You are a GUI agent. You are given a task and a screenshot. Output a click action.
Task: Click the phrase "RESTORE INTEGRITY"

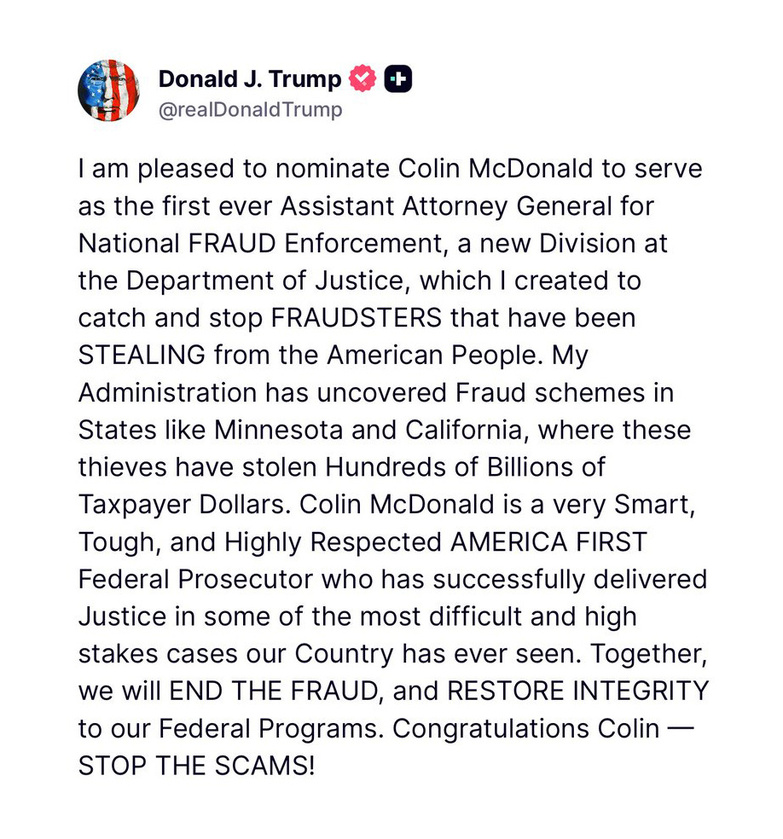pos(578,691)
